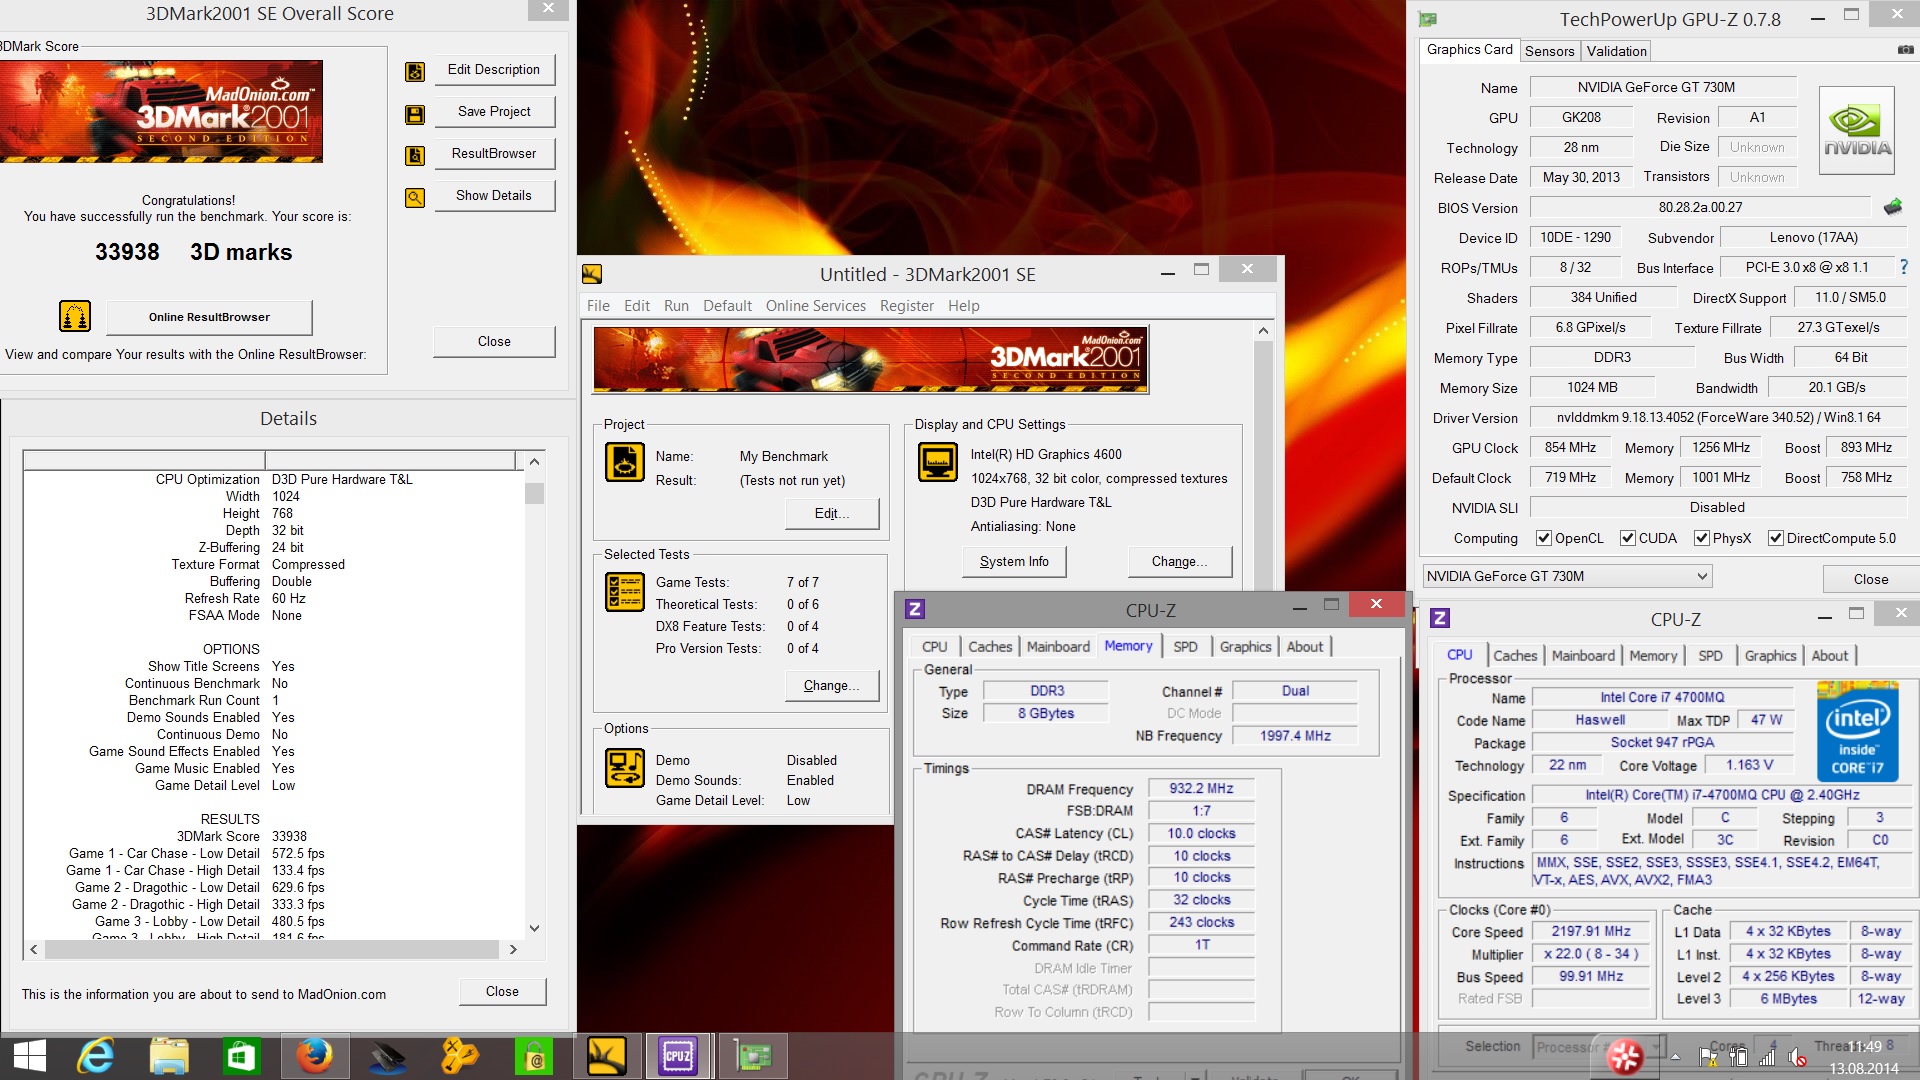Open the Windows Store taskbar icon
The image size is (1920, 1080).
point(241,1056)
